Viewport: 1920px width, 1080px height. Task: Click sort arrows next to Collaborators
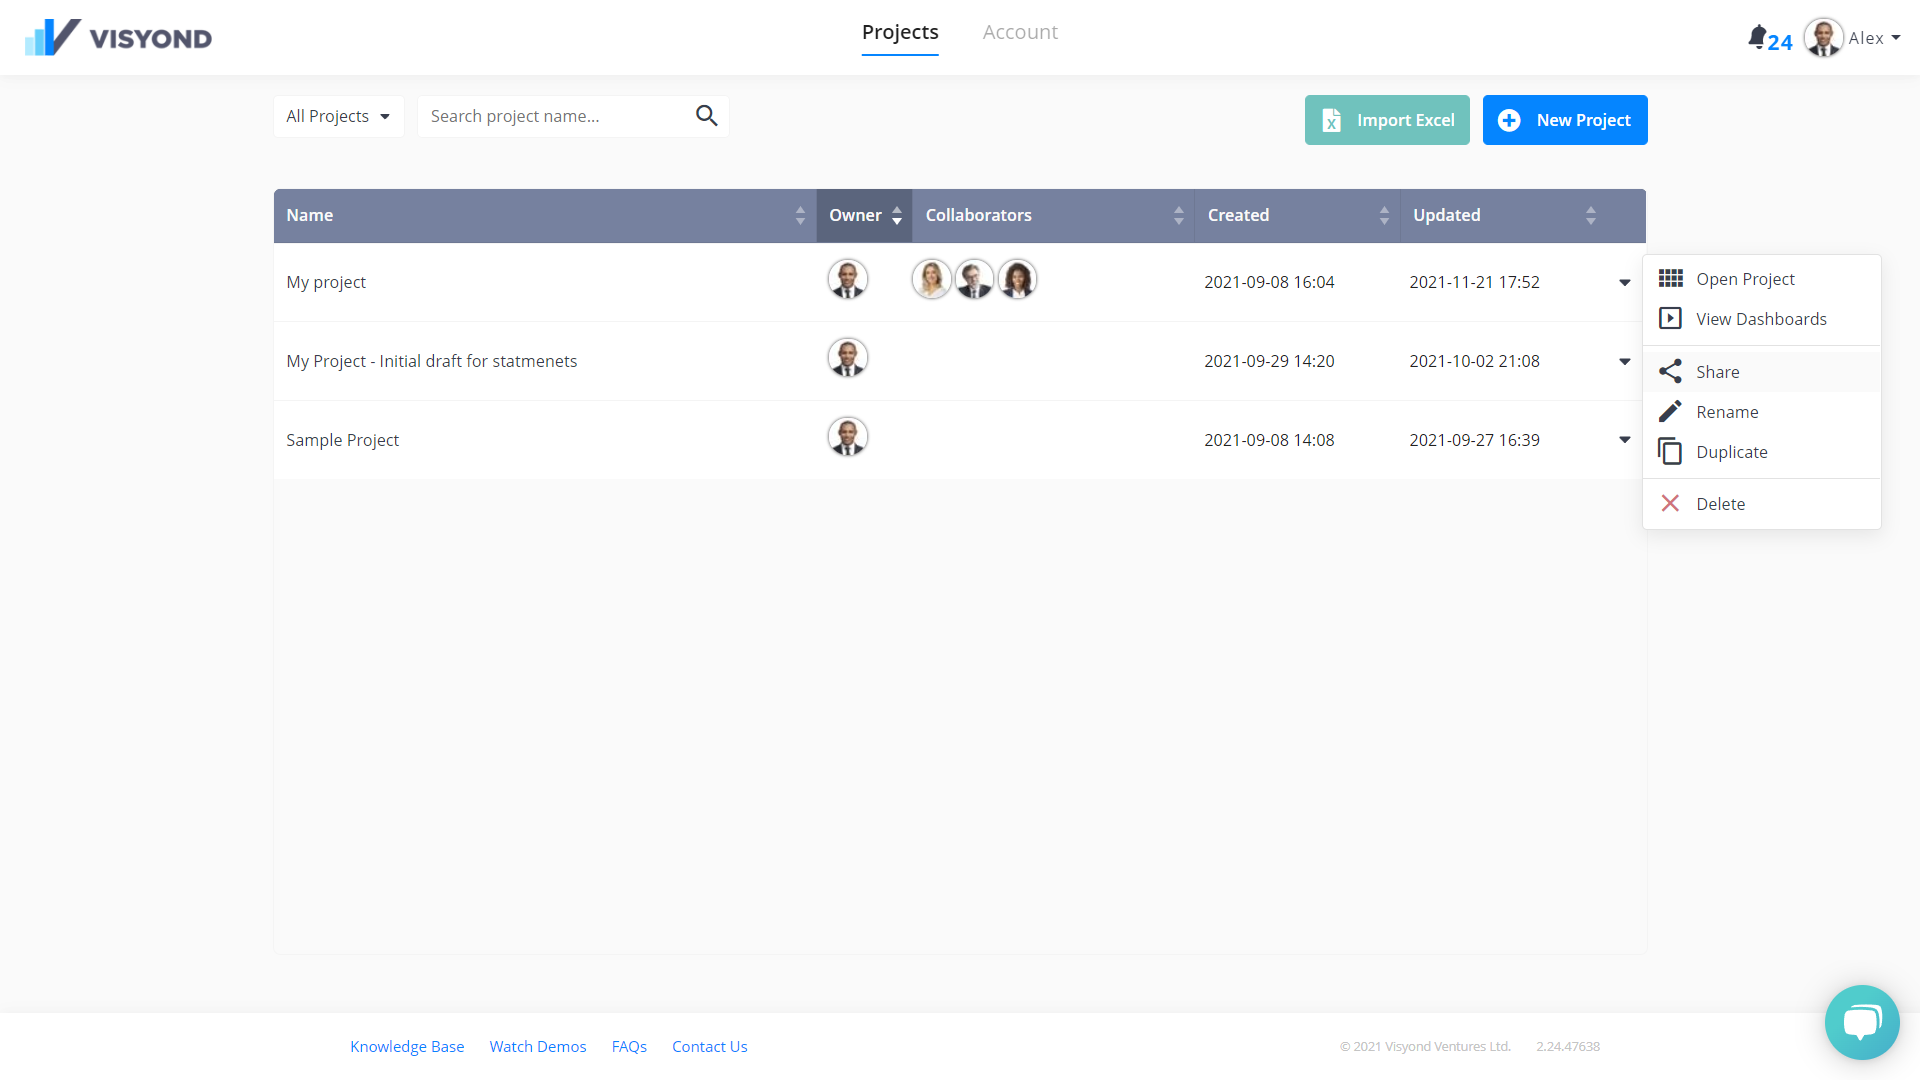tap(1179, 215)
